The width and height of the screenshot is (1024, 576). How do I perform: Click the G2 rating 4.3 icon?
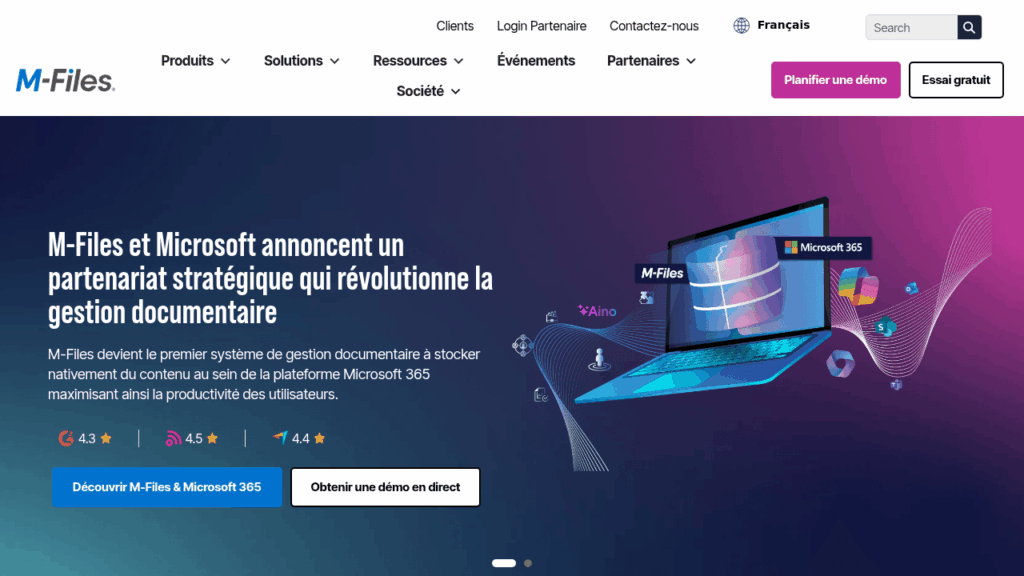point(66,438)
